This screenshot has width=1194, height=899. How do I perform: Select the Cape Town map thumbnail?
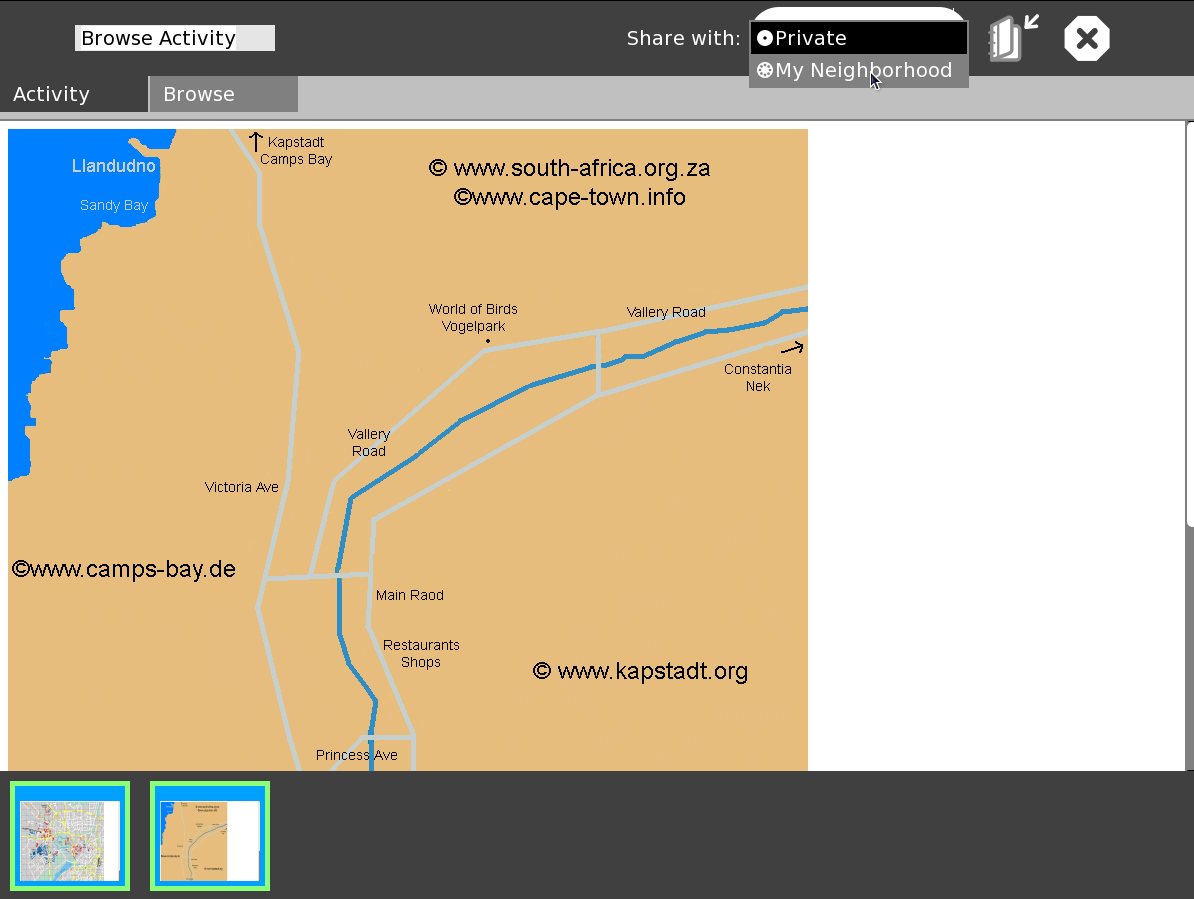(x=210, y=836)
